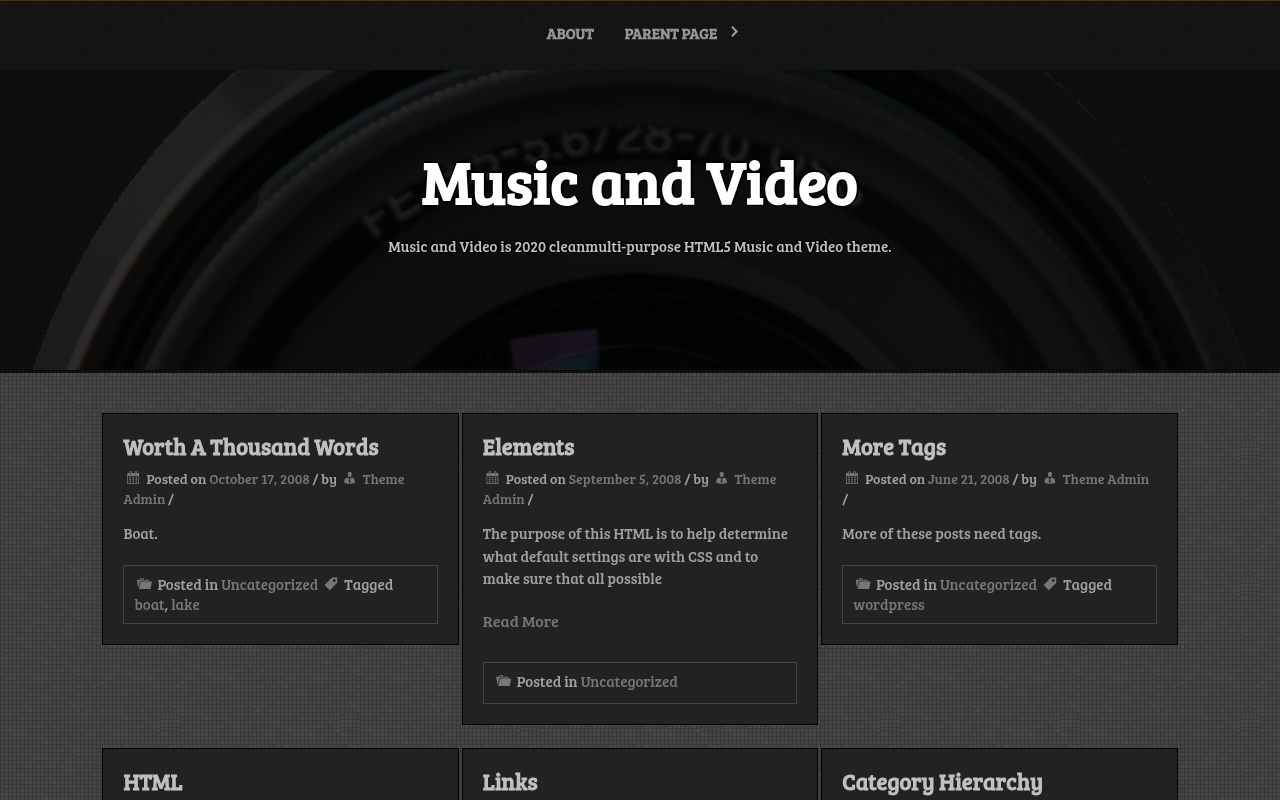Click tag icon in Worth A Thousand Words post
The image size is (1280, 800).
[331, 583]
